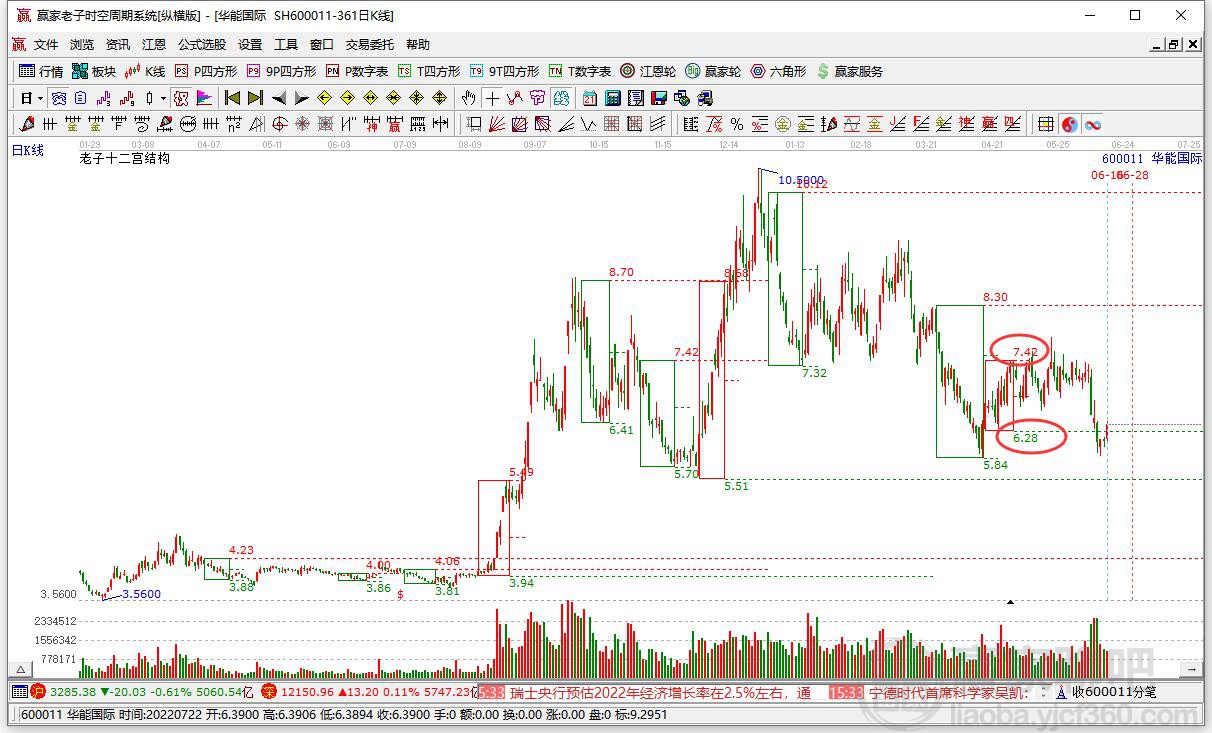Click the infinity loop icon
Viewport: 1212px width, 733px height.
point(1093,124)
